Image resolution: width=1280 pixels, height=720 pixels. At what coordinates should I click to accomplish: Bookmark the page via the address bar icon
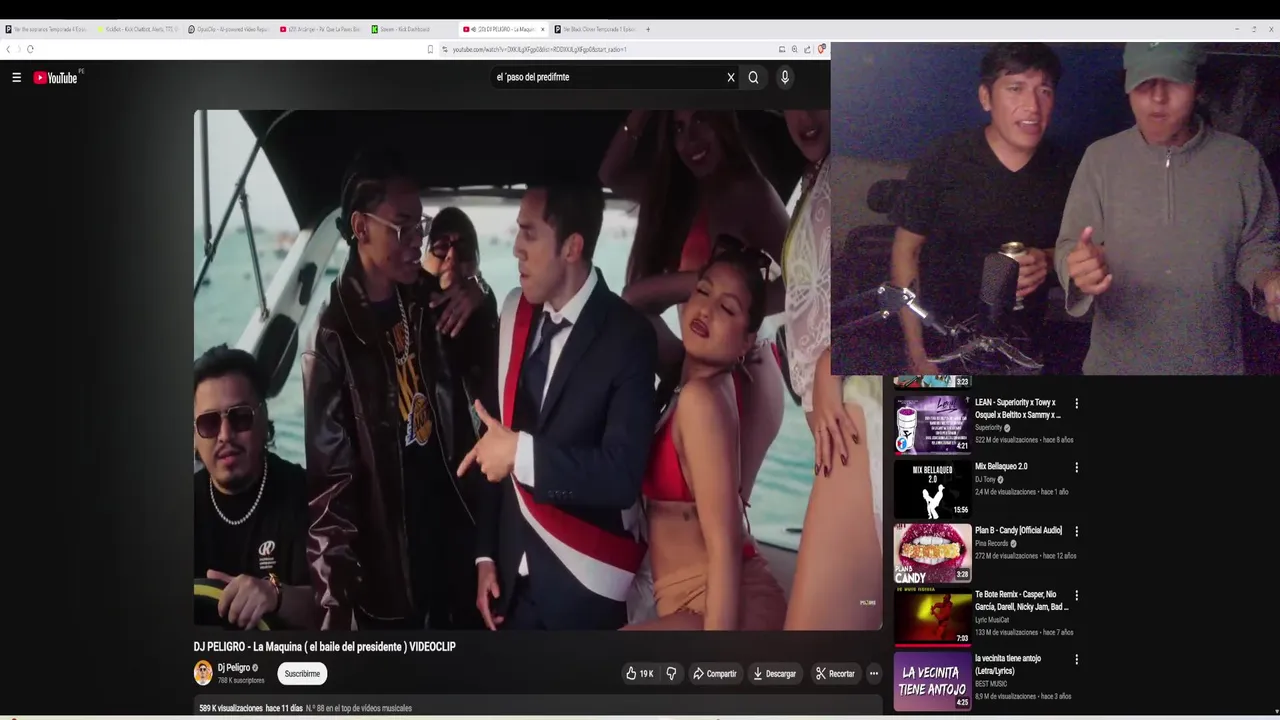pos(430,49)
